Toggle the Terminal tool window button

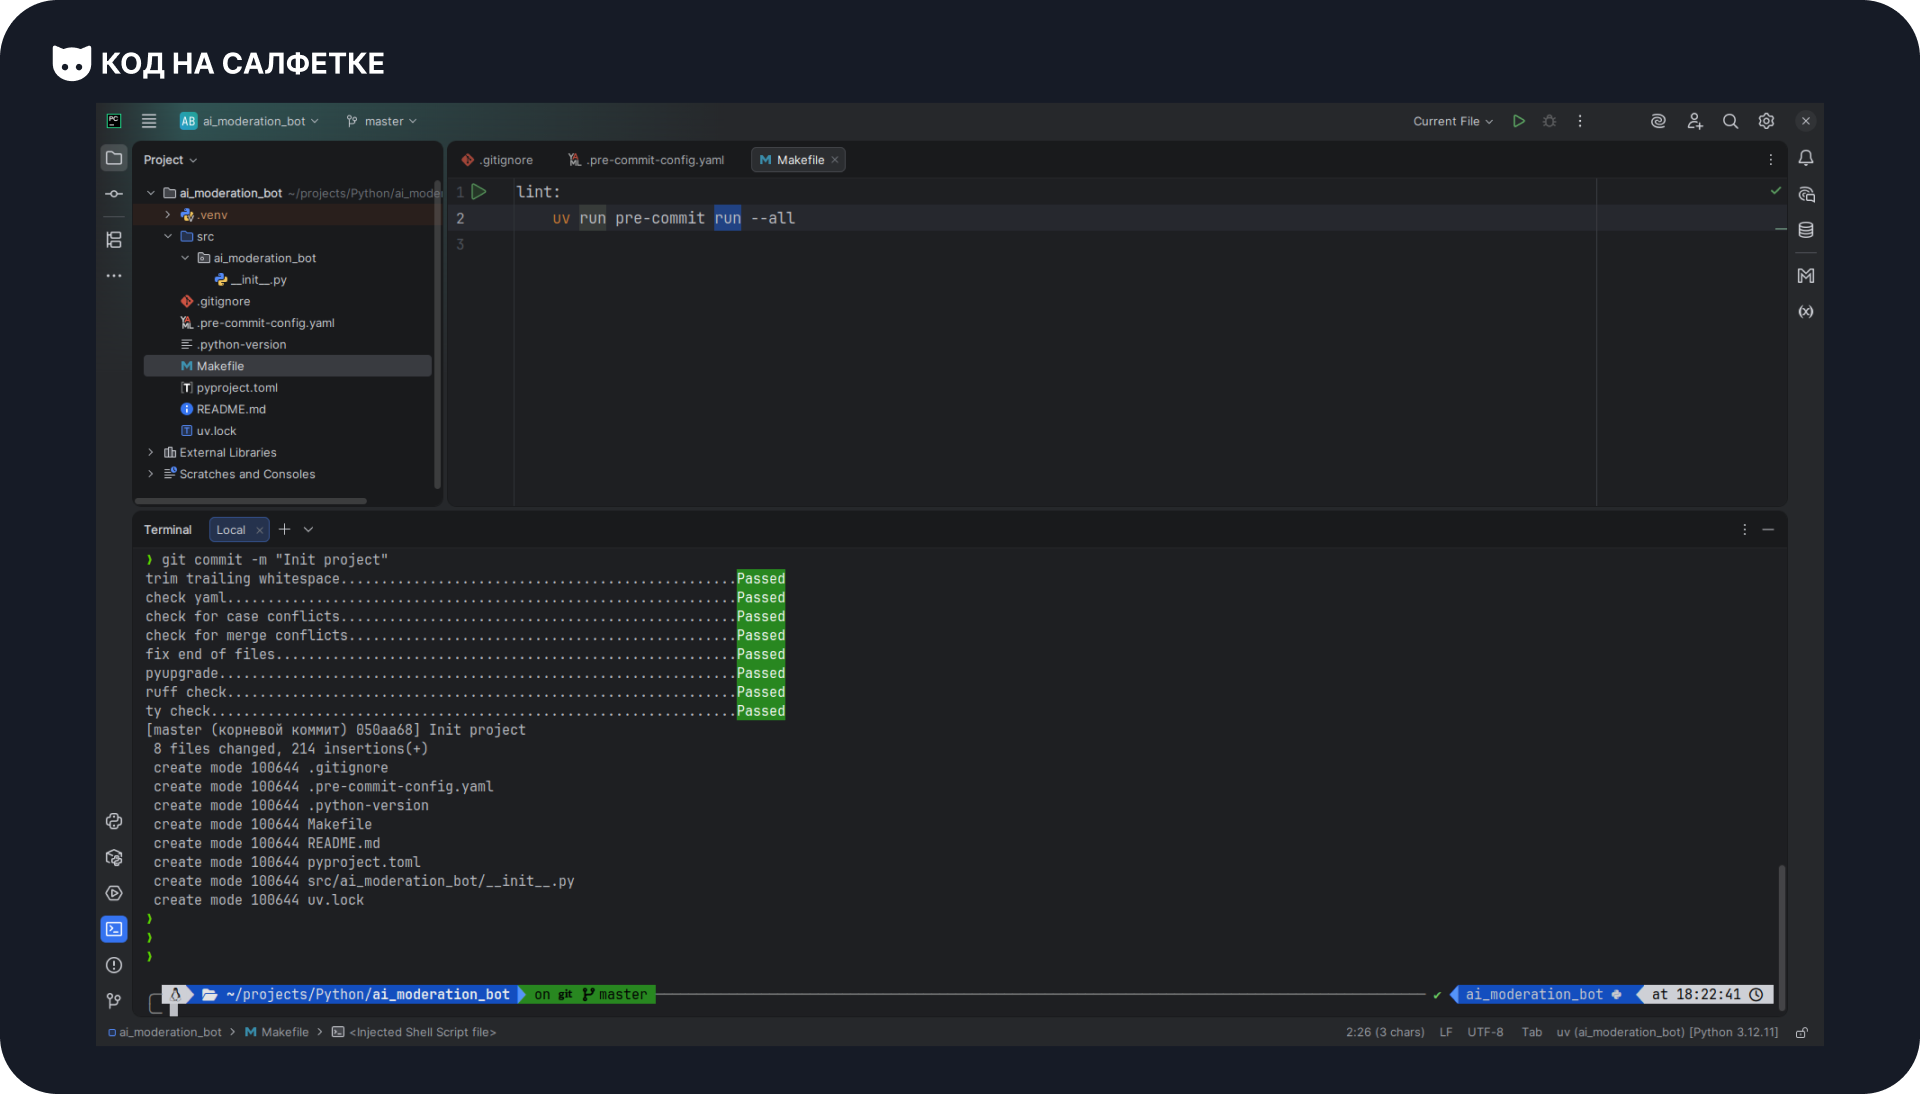(x=114, y=929)
